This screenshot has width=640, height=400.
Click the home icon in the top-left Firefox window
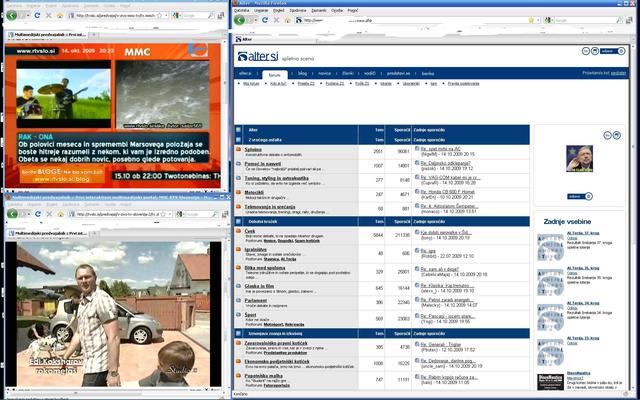click(60, 15)
